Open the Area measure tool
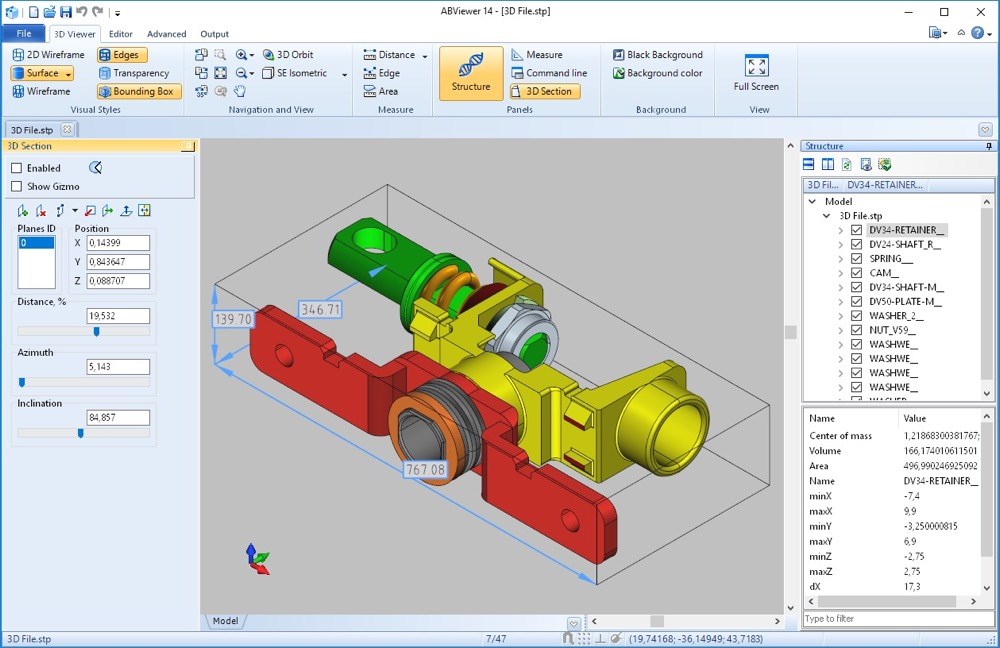Viewport: 1000px width, 648px height. pyautogui.click(x=383, y=90)
